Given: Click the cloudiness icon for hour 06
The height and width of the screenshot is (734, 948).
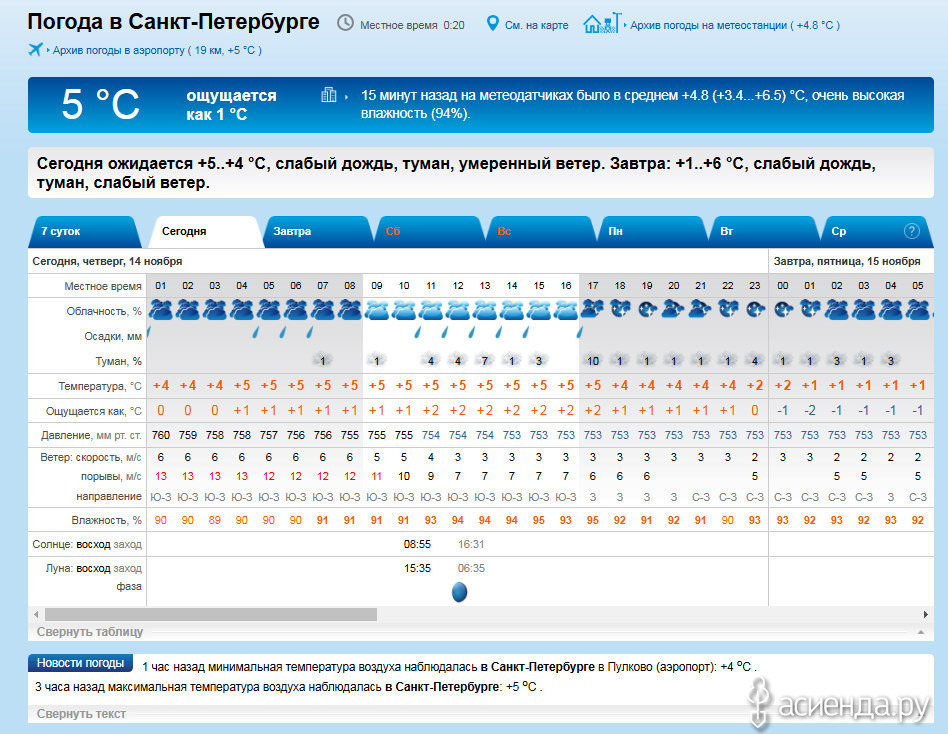Looking at the screenshot, I should (x=296, y=310).
